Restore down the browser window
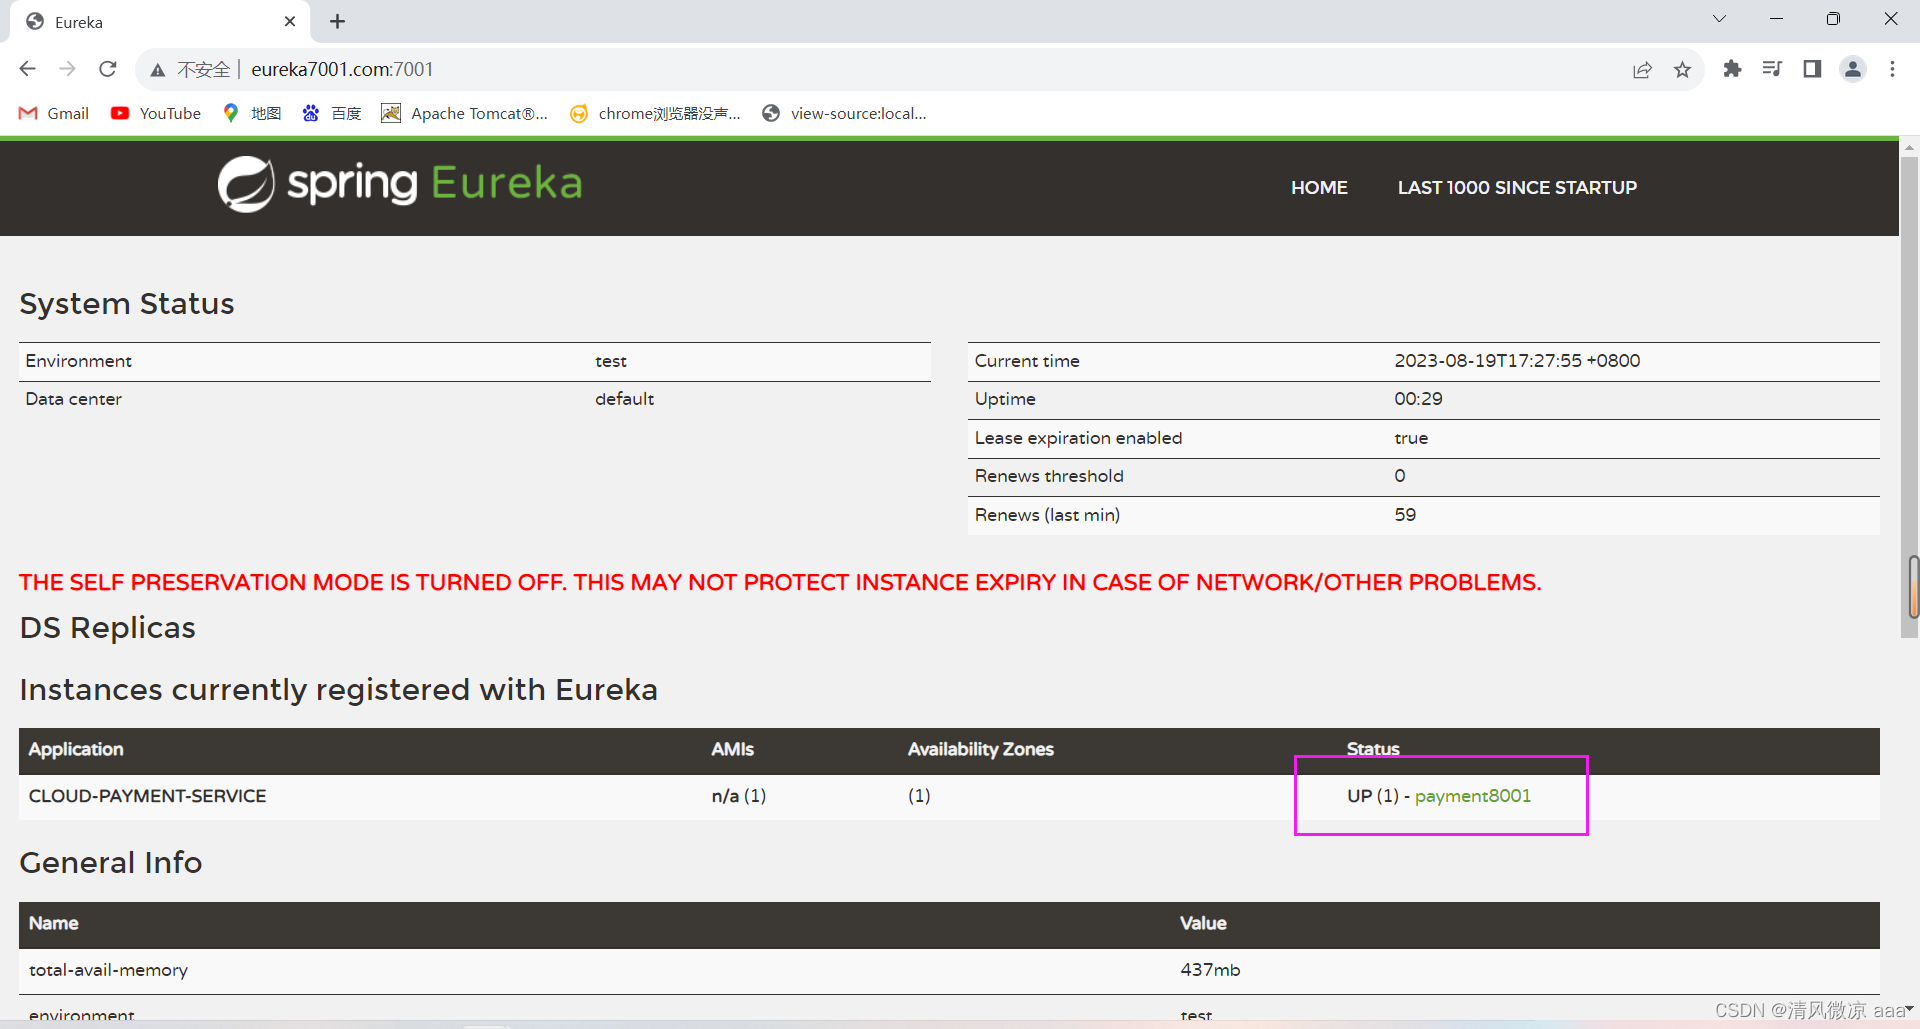1920x1029 pixels. pos(1833,19)
